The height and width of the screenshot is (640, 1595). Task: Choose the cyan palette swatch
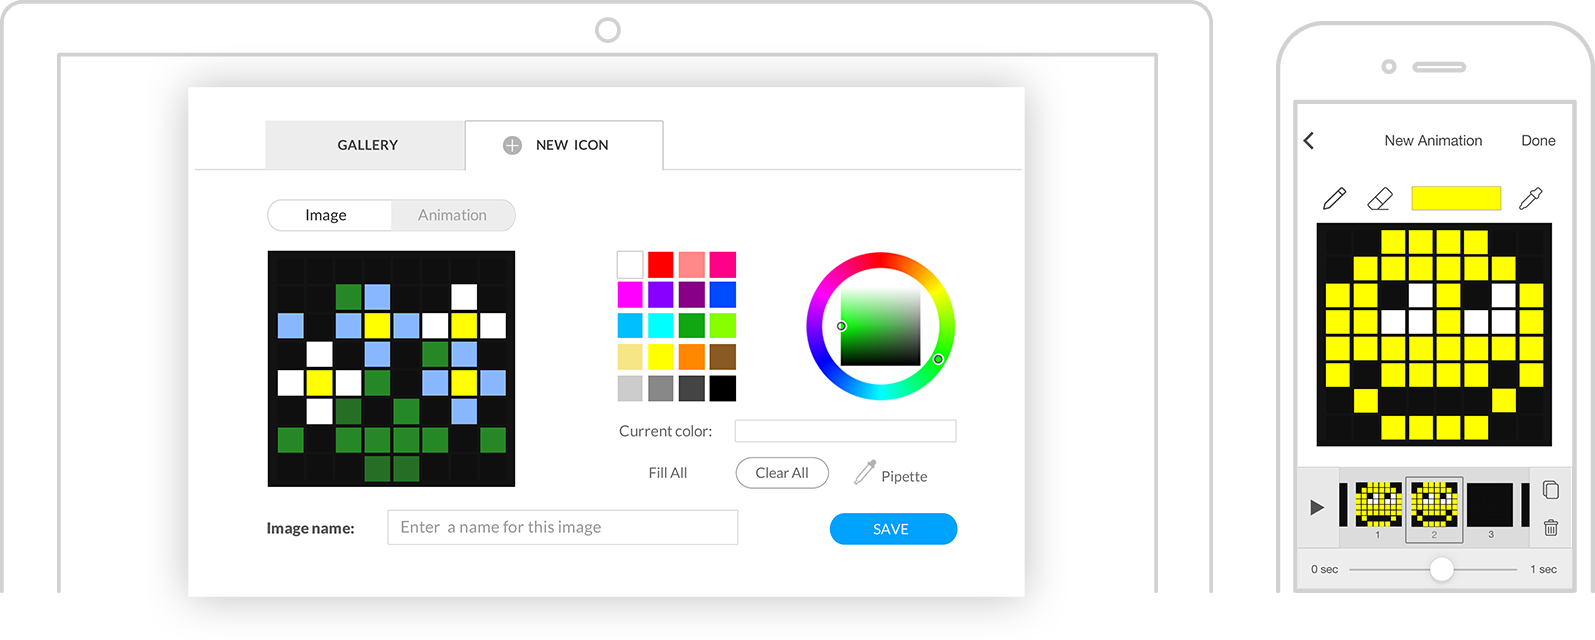coord(661,326)
